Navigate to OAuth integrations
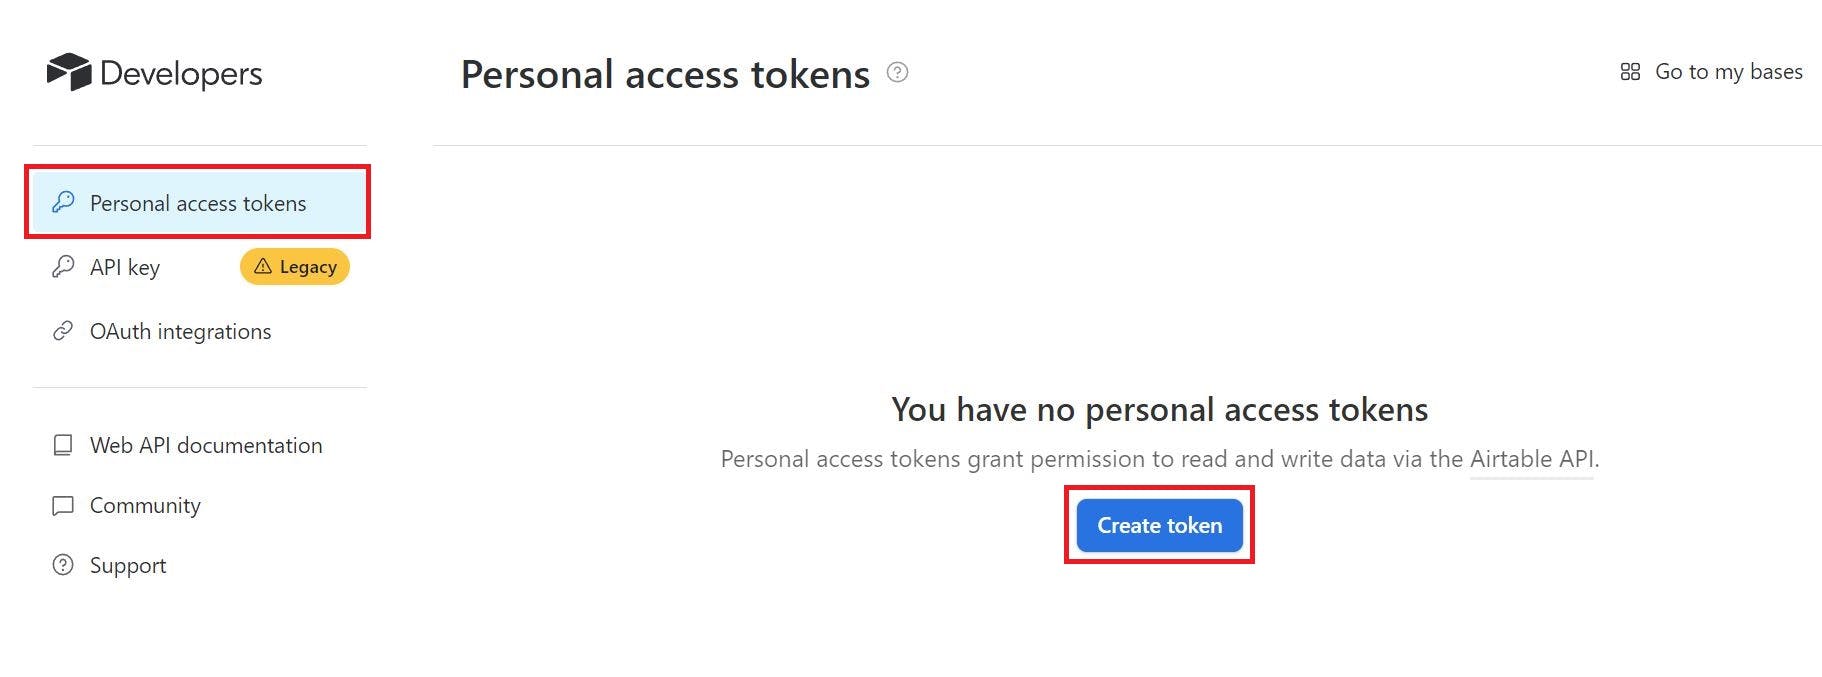 click(180, 331)
